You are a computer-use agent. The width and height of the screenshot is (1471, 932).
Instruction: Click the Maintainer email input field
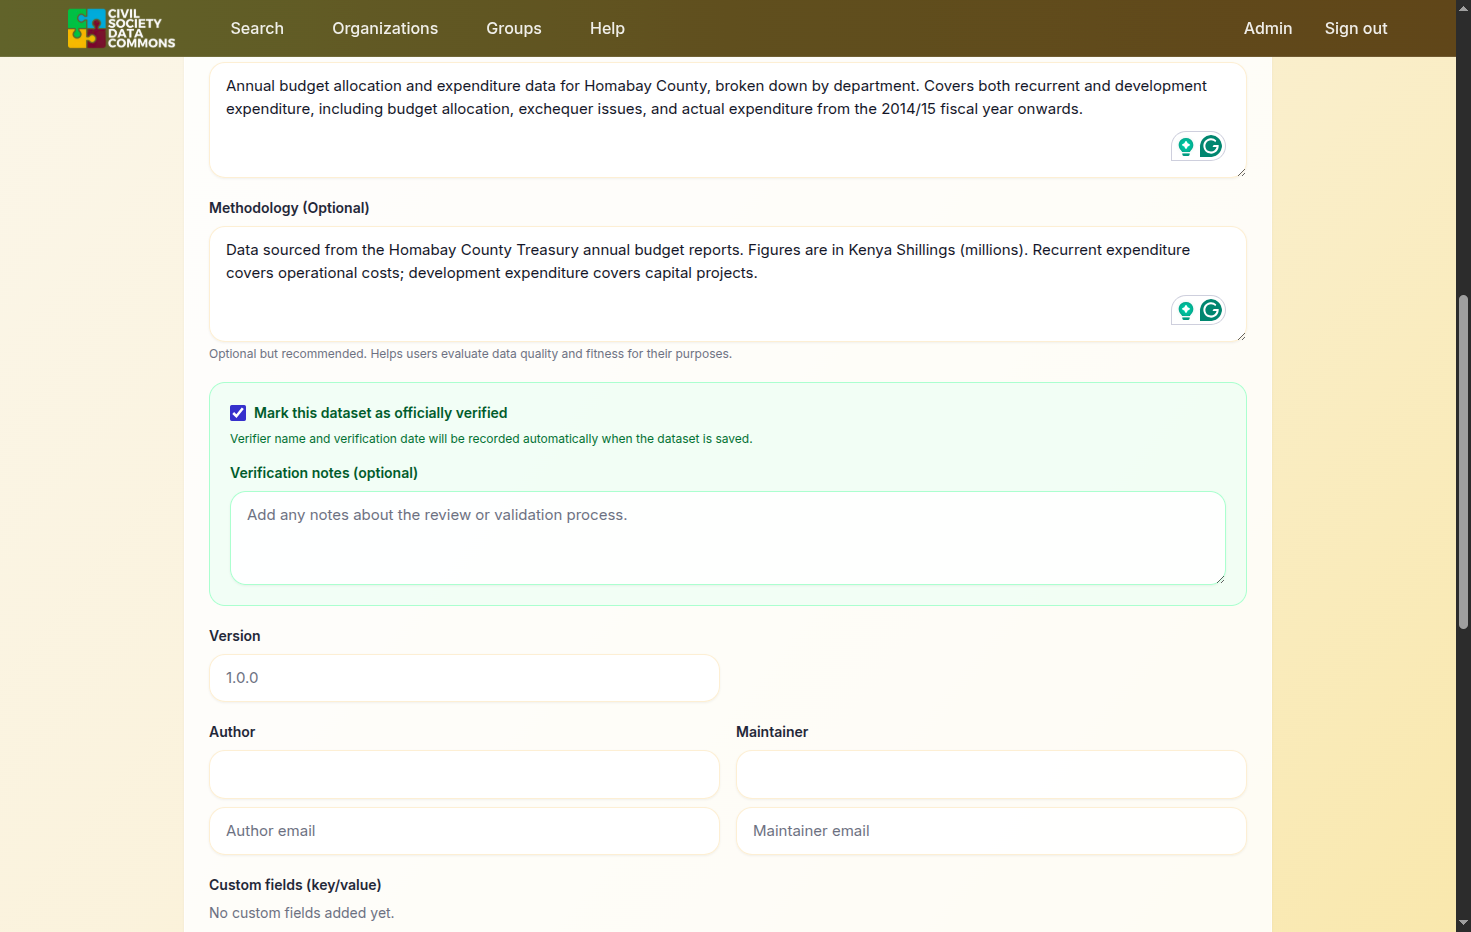click(x=991, y=831)
